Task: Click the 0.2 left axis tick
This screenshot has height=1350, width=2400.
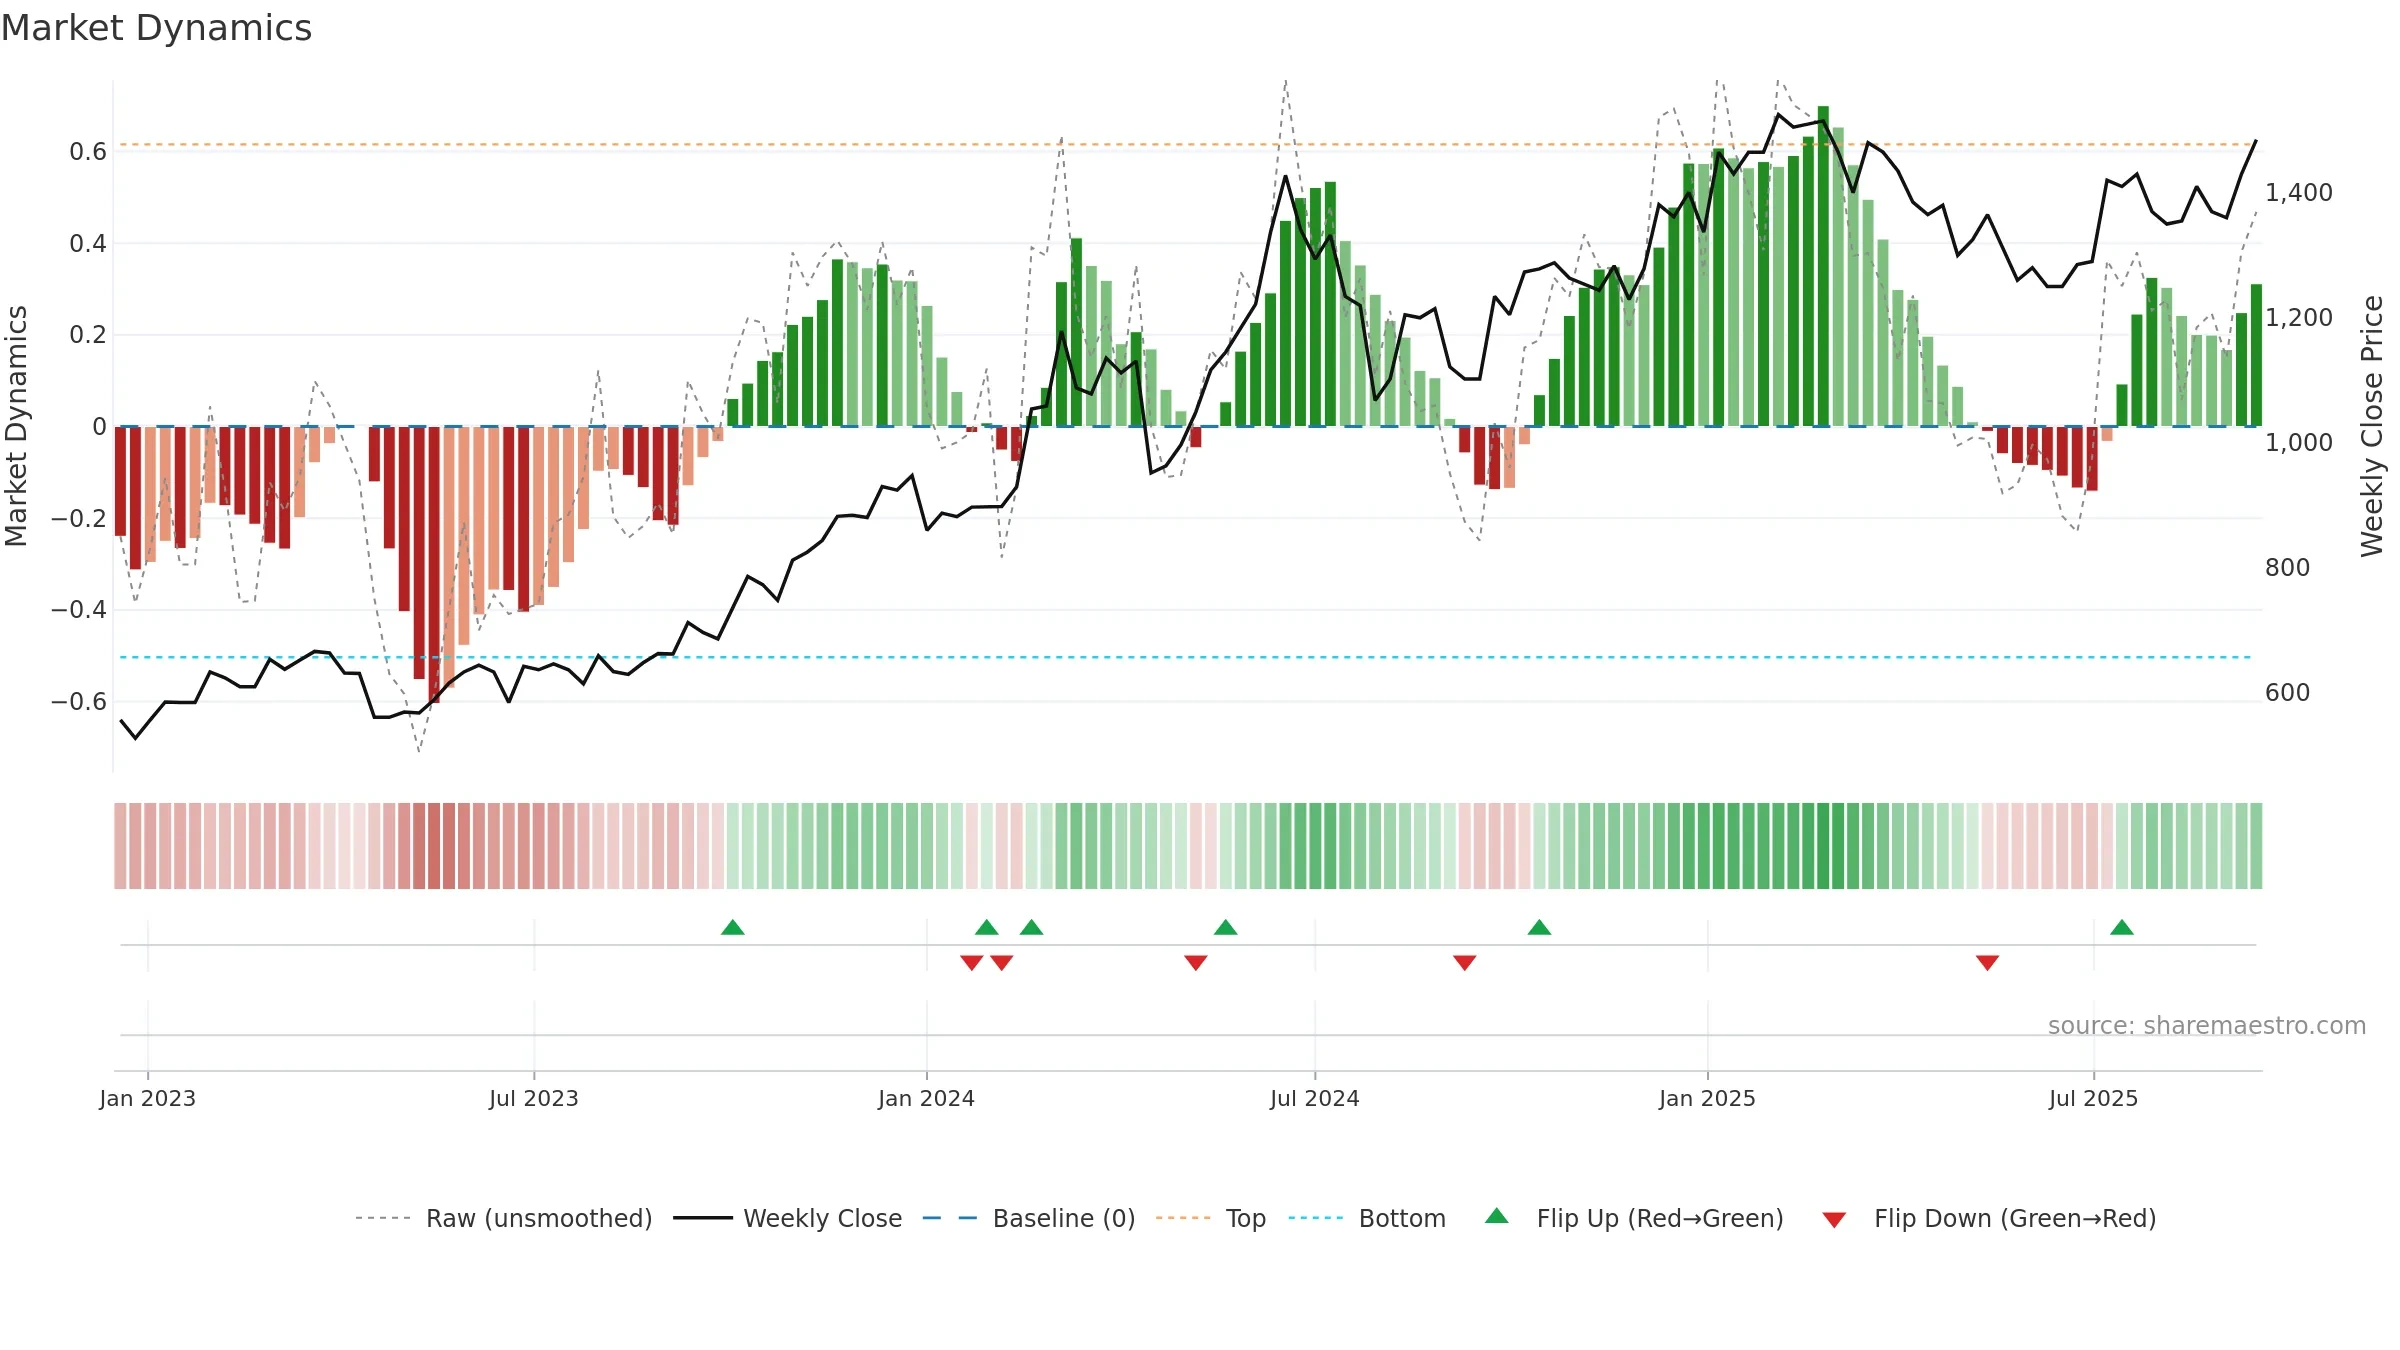Action: click(88, 335)
